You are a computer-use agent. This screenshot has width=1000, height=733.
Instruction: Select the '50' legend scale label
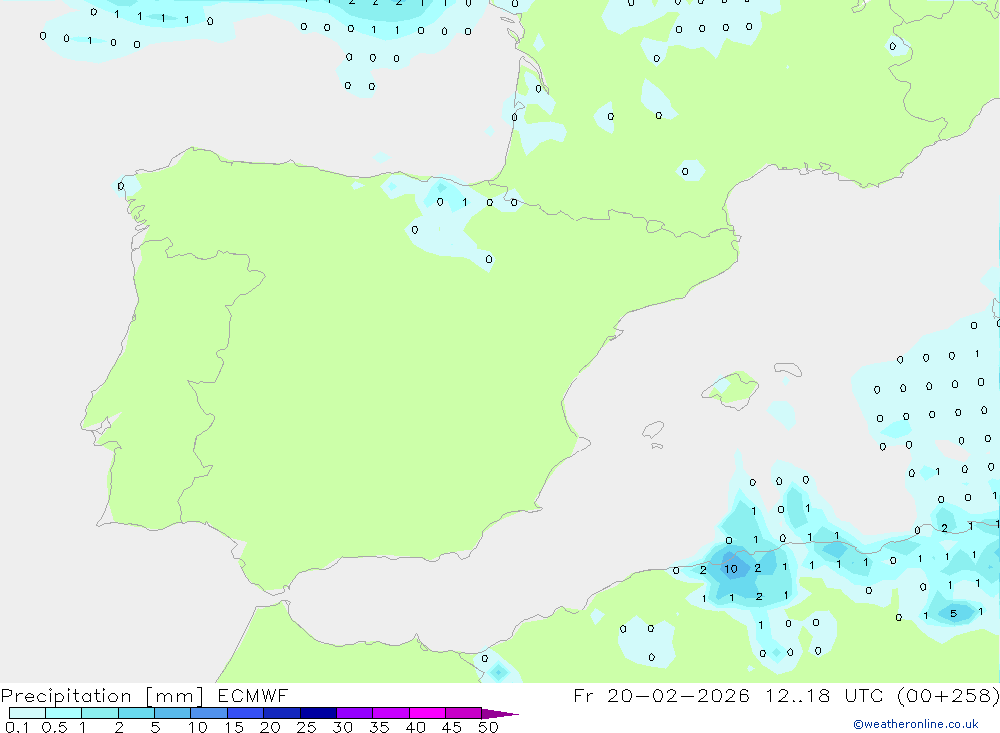(489, 727)
